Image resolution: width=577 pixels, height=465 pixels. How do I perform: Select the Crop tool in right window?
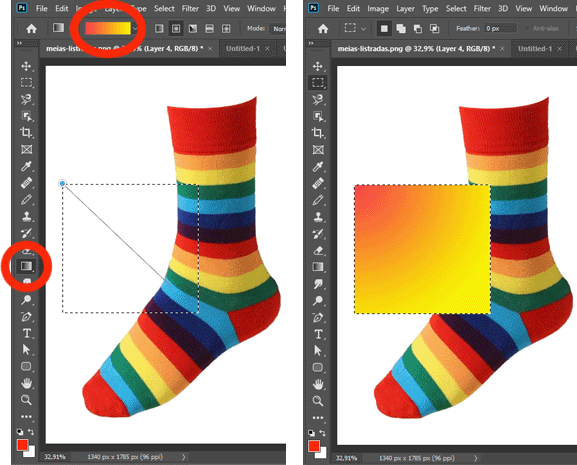tap(318, 132)
